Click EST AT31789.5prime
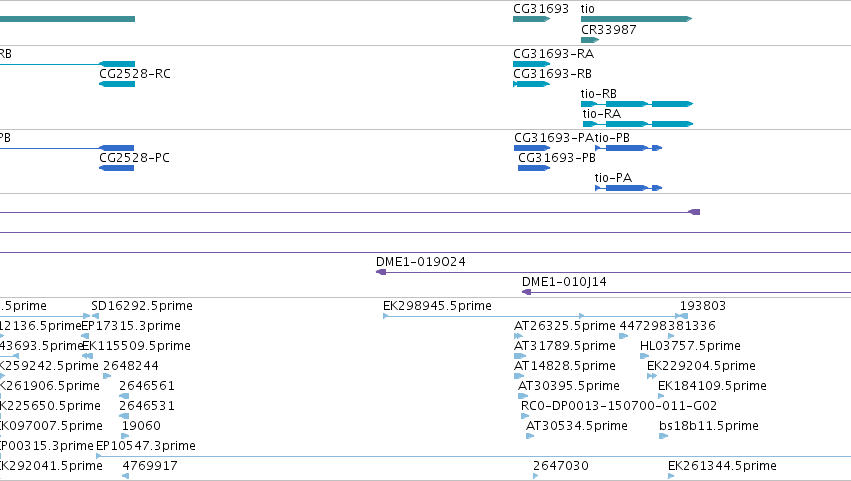 pos(565,346)
